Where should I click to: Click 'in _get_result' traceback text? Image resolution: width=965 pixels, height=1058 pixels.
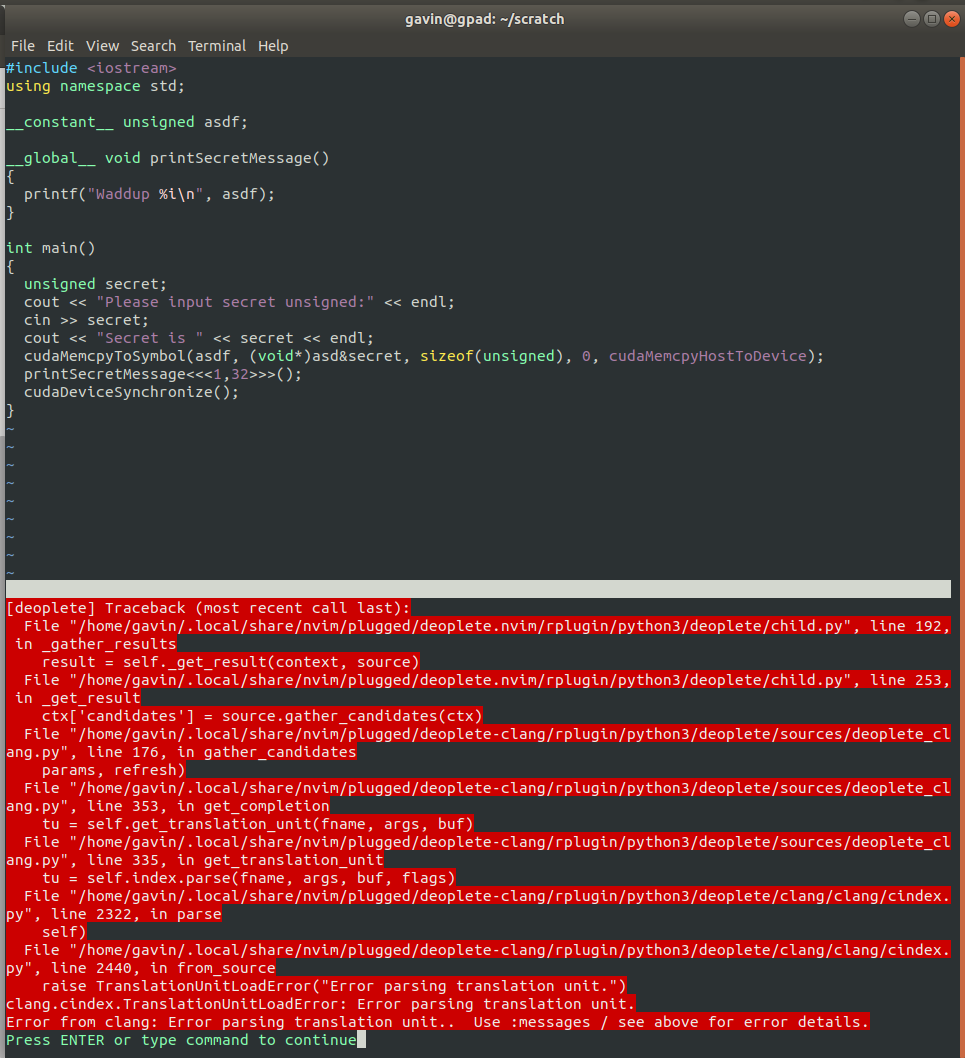78,698
